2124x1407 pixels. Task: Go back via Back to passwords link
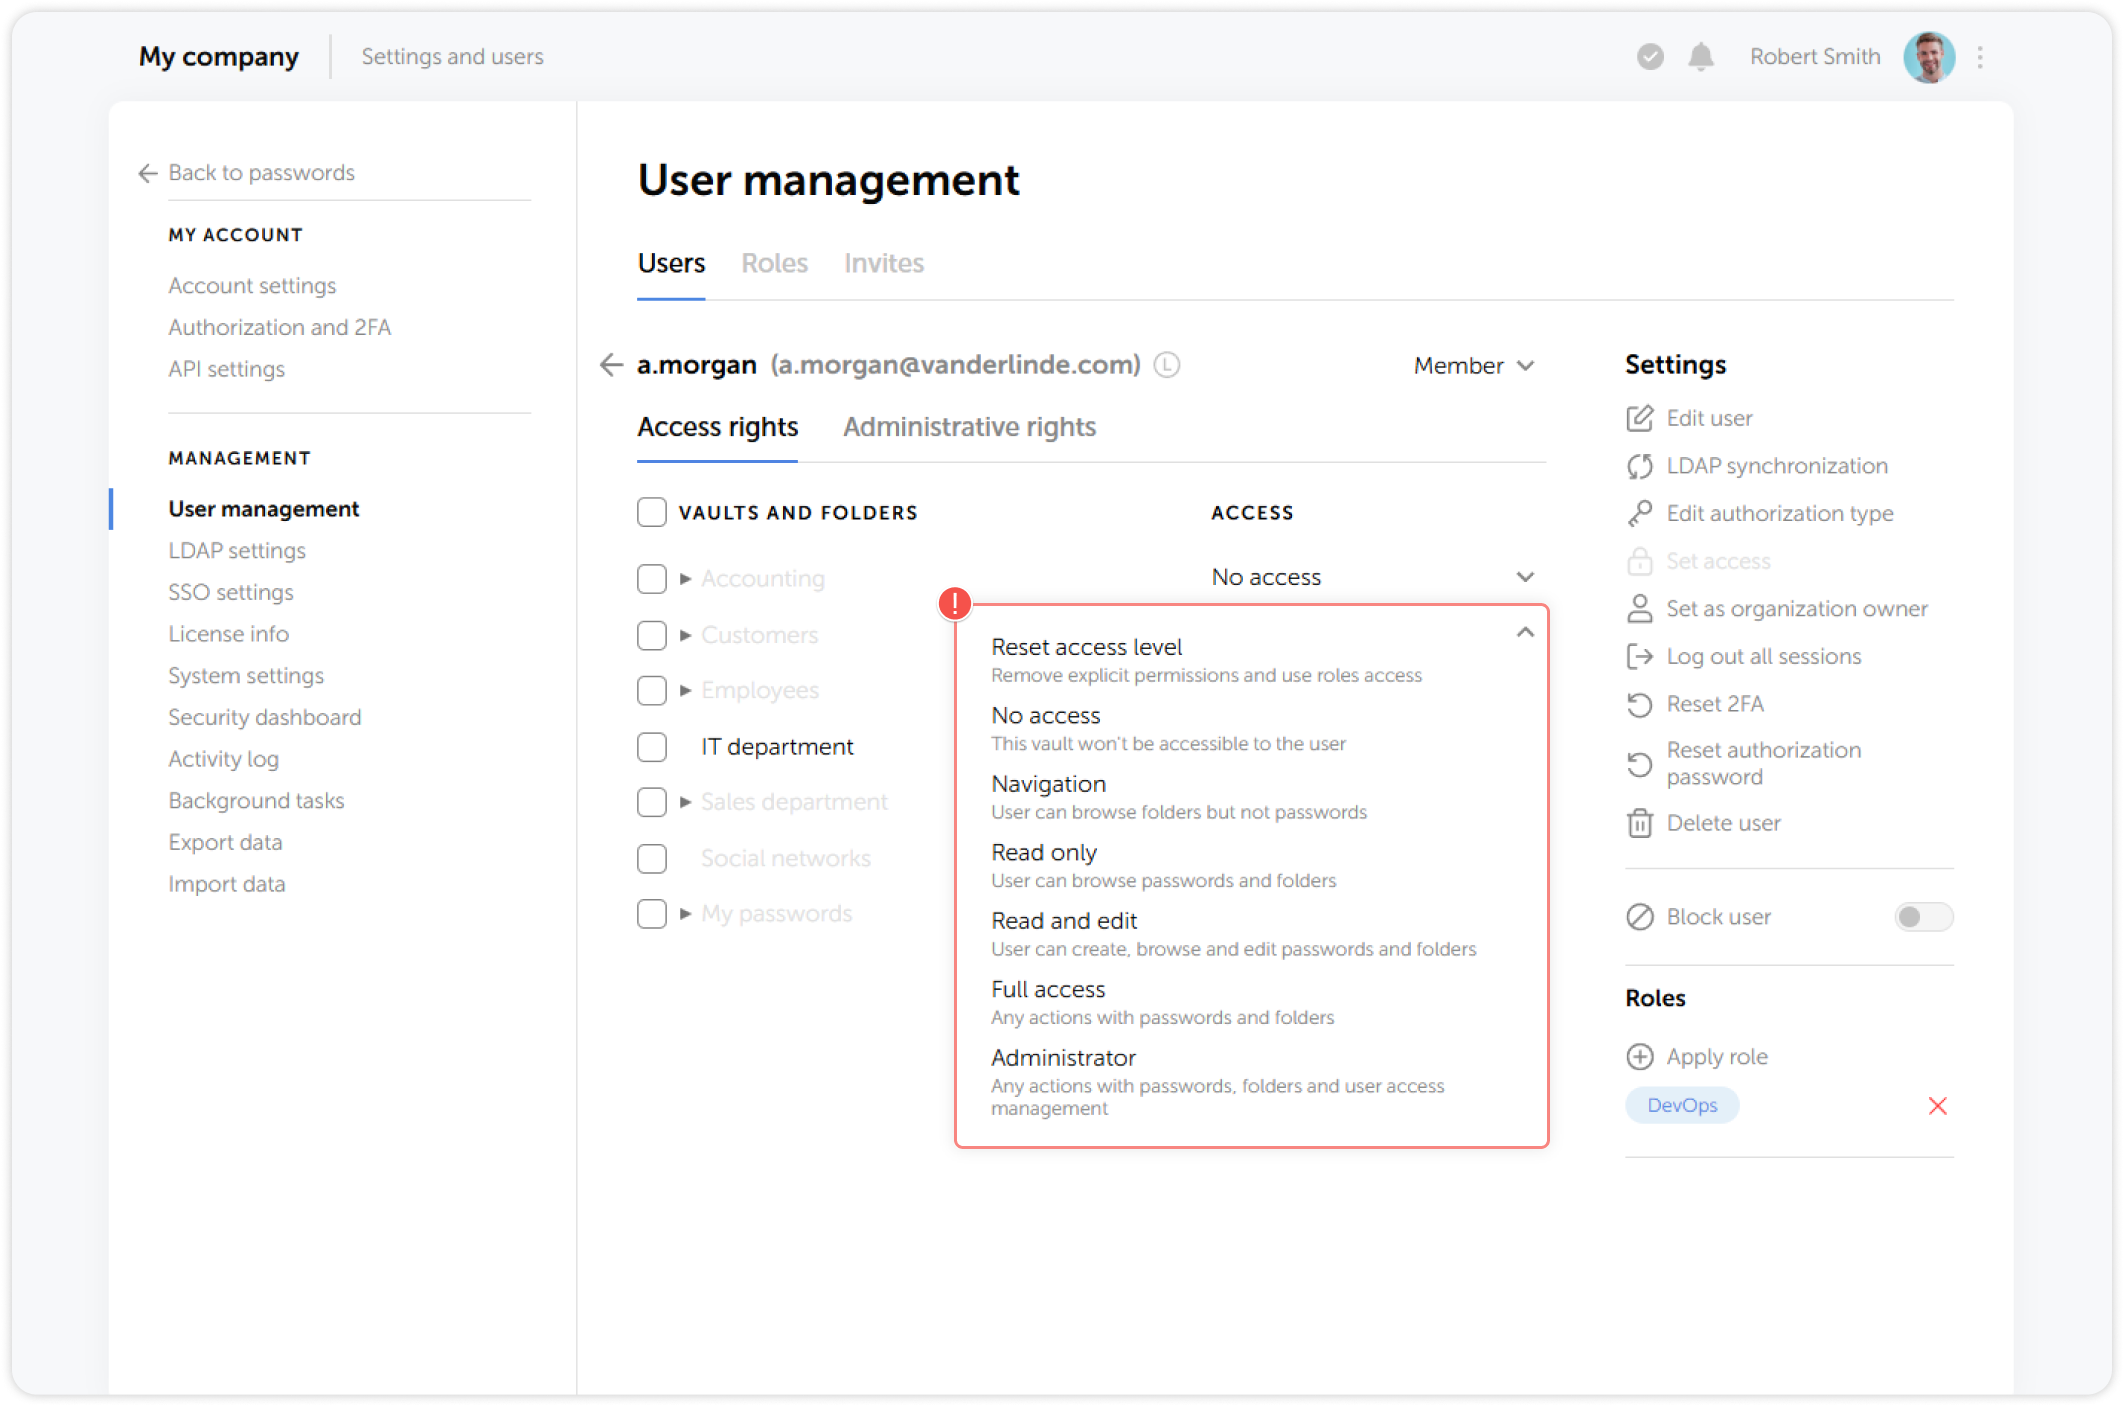pyautogui.click(x=262, y=172)
